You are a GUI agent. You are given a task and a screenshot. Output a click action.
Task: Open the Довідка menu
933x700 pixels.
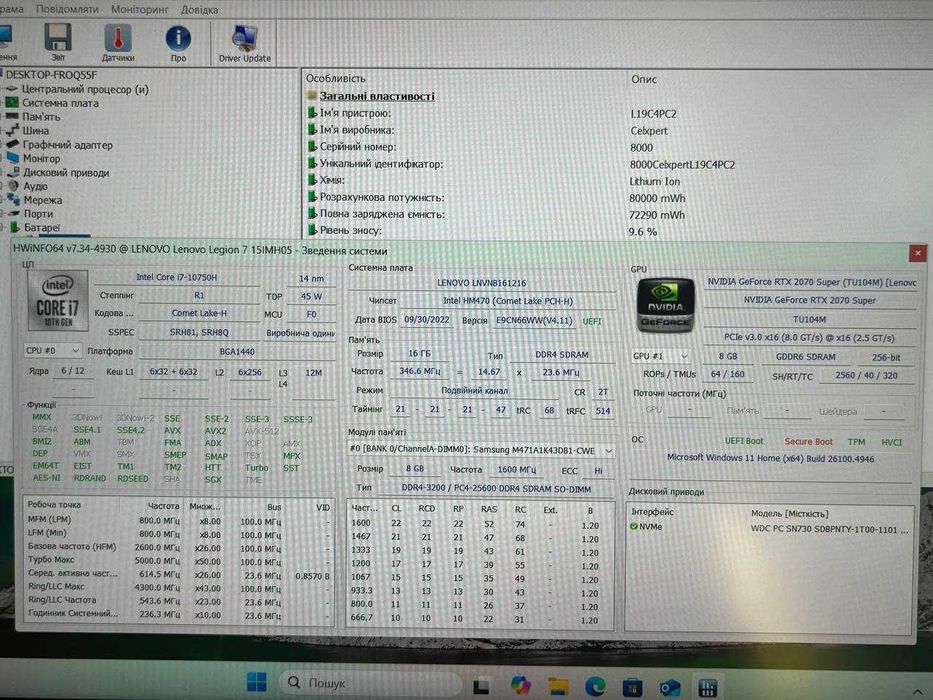pyautogui.click(x=199, y=10)
